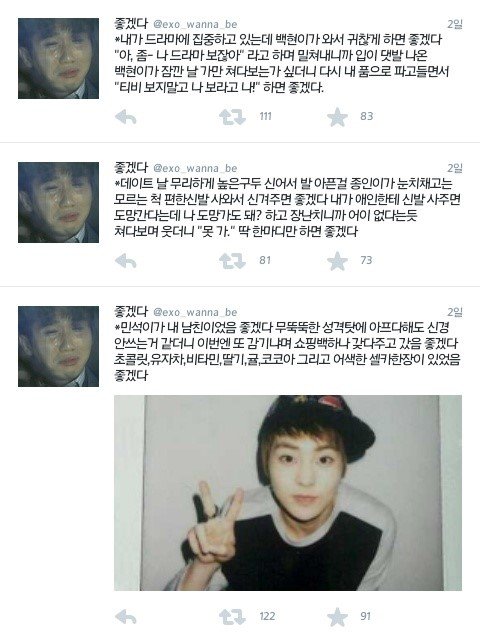Click @exo_wanna_be handle in second tweet

(x=195, y=168)
